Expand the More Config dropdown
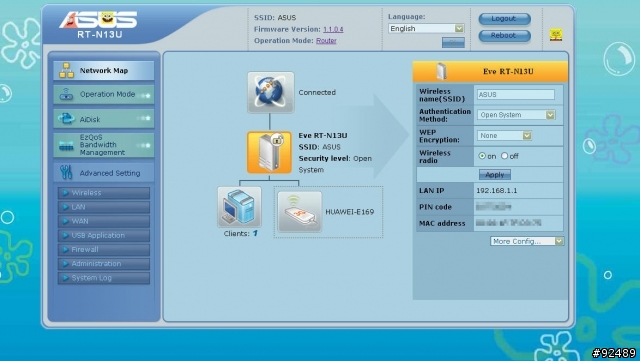Viewport: 640px width, 361px height. (527, 241)
